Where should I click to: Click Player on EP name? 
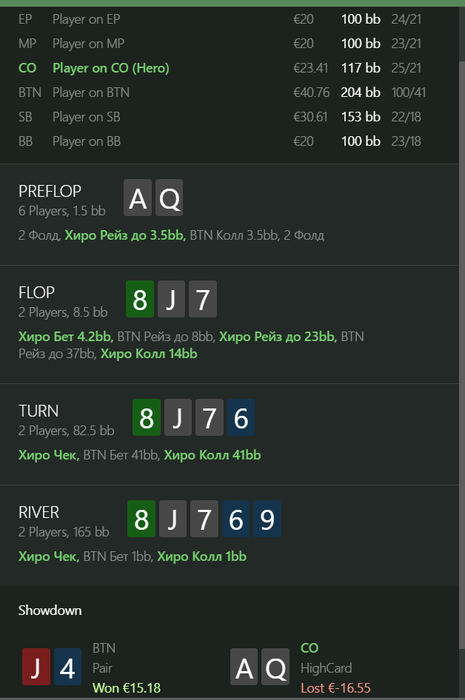pos(86,19)
